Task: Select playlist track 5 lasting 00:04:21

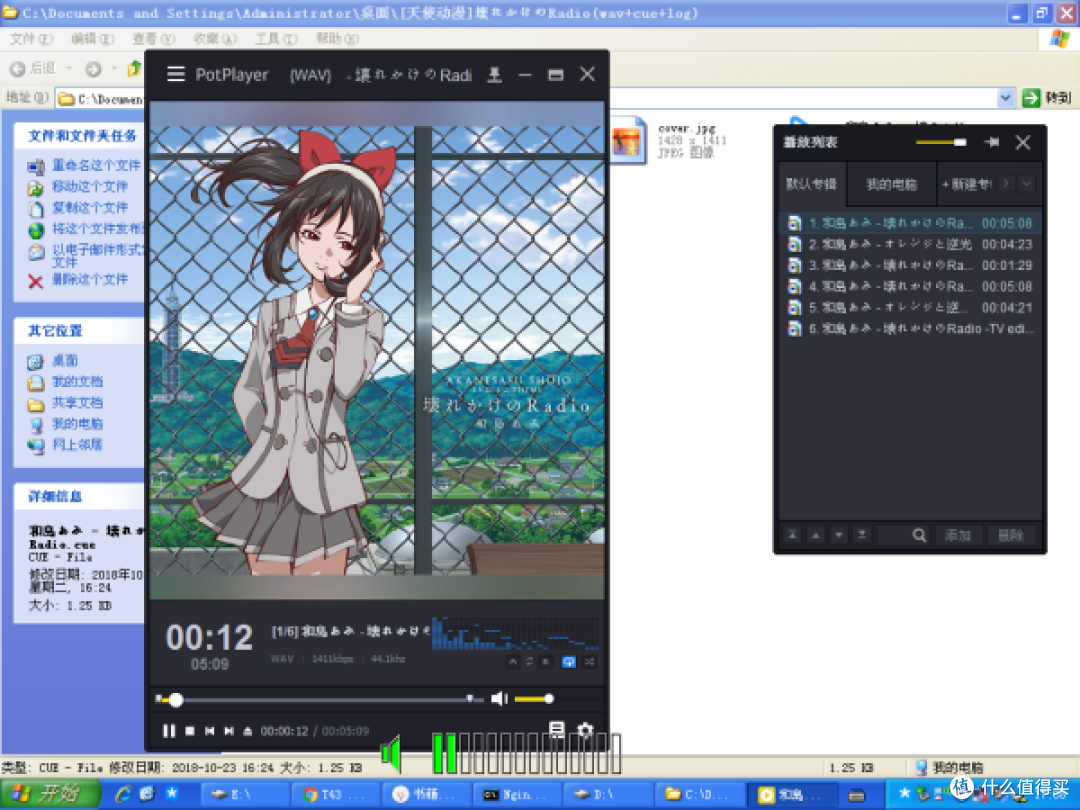Action: point(910,308)
